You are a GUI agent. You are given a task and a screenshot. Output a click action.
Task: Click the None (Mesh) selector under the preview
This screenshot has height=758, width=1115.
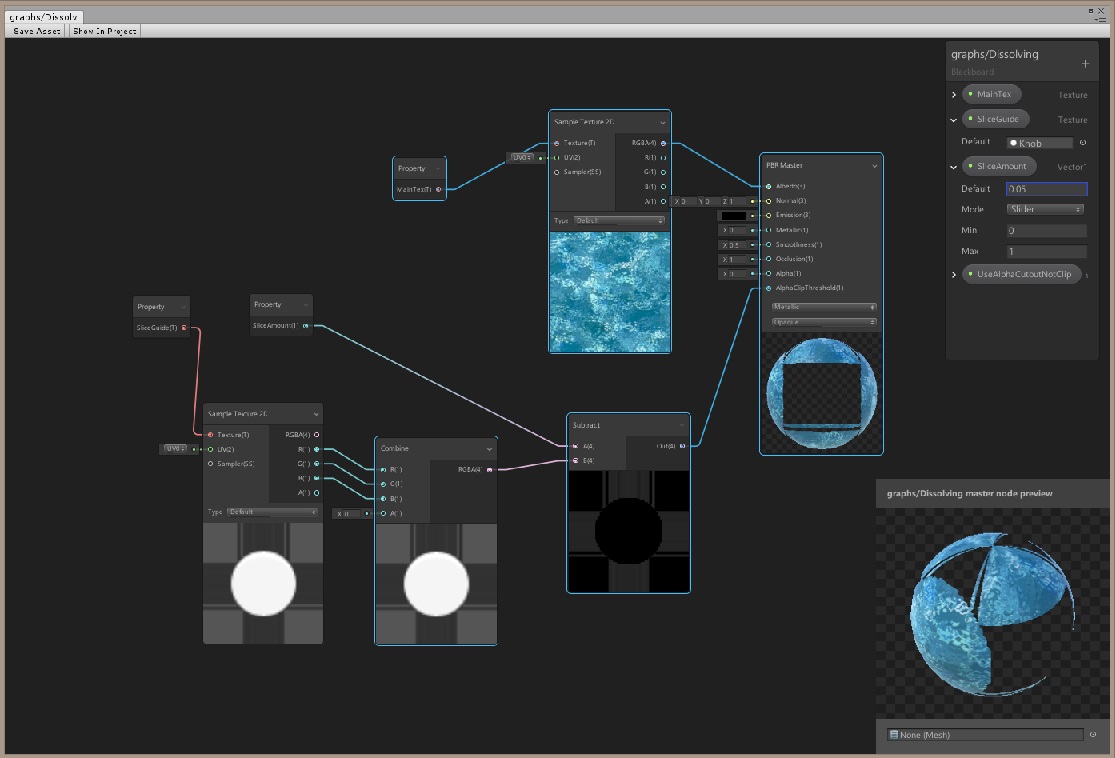pos(985,734)
